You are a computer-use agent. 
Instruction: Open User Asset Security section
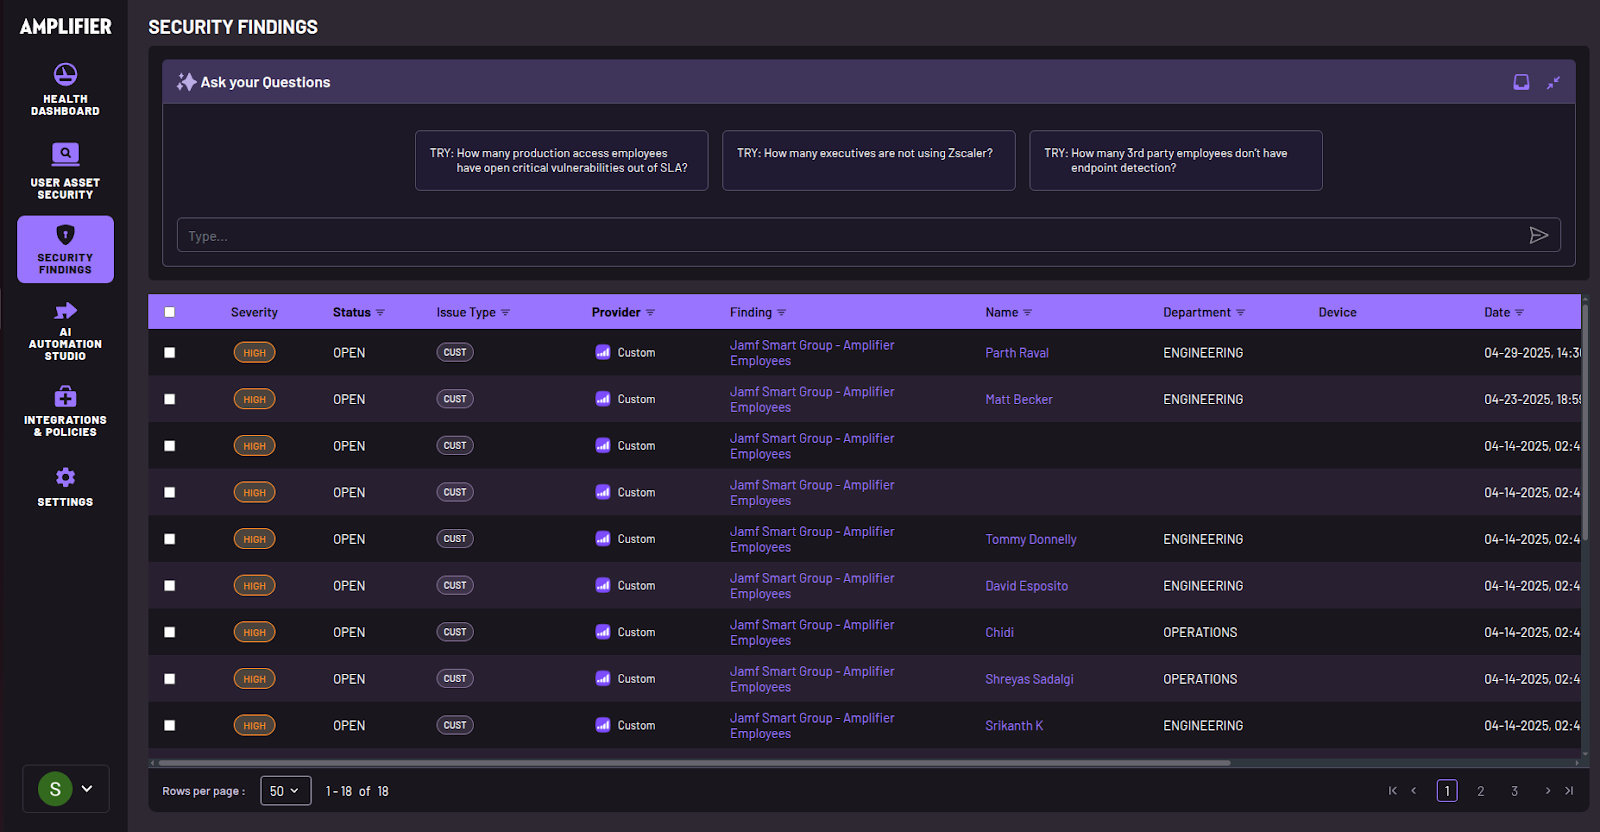point(65,171)
